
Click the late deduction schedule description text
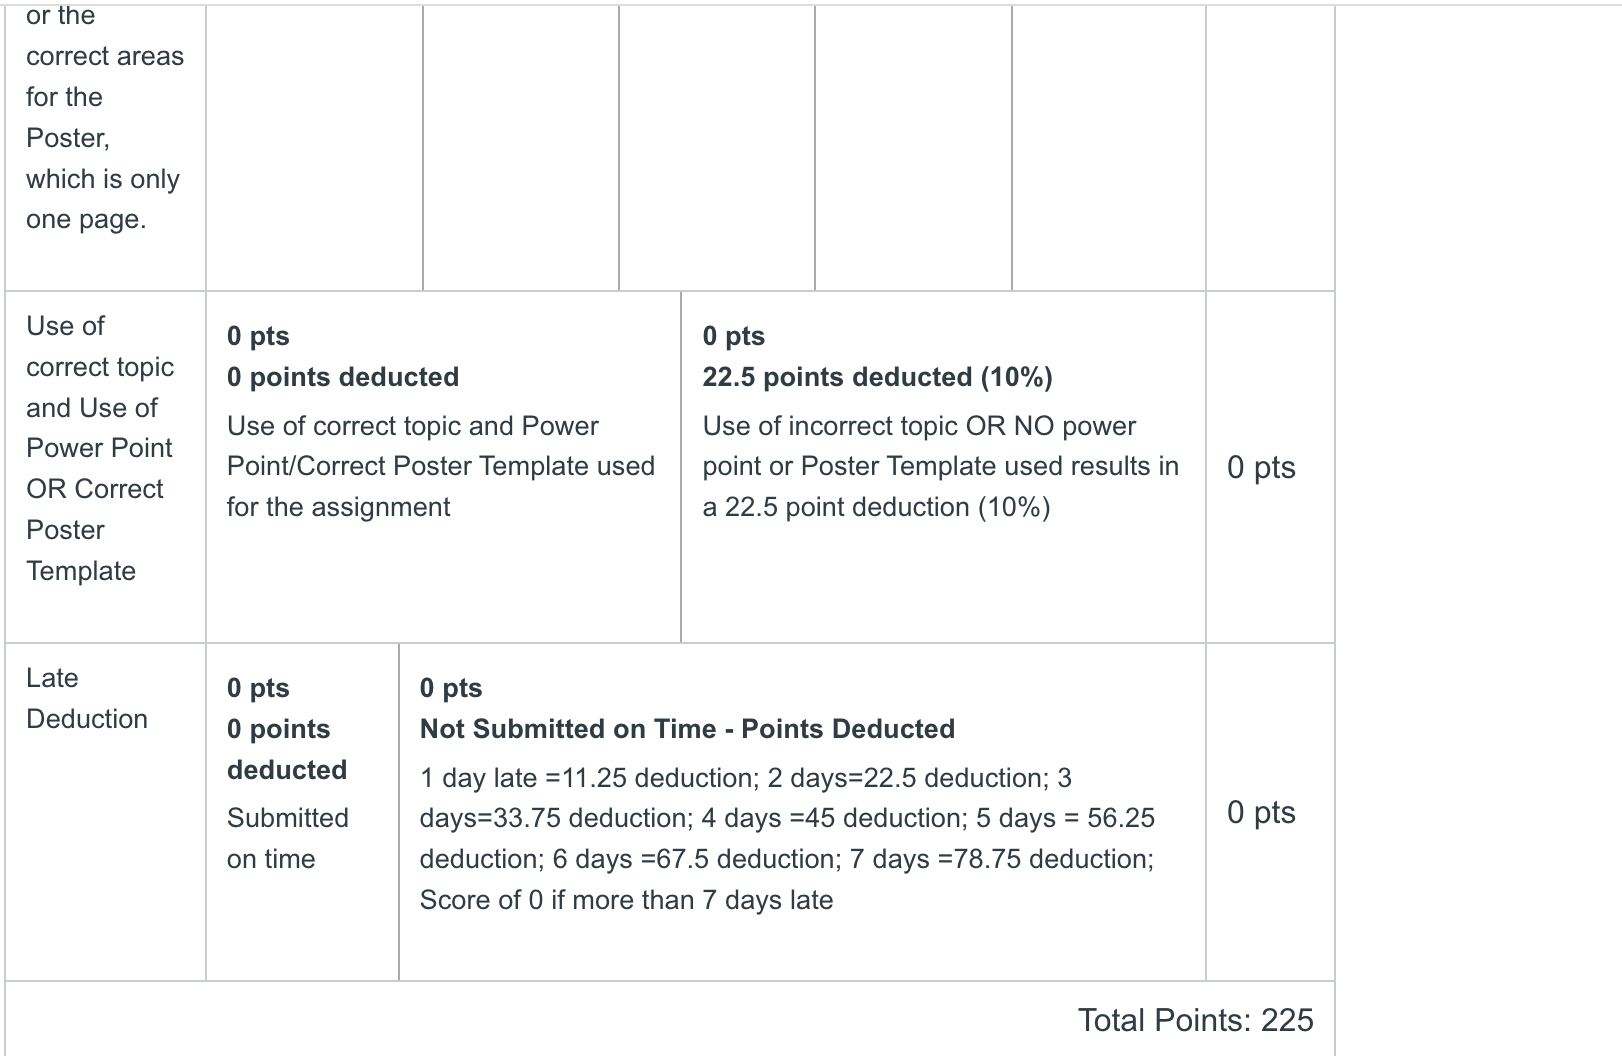[787, 839]
